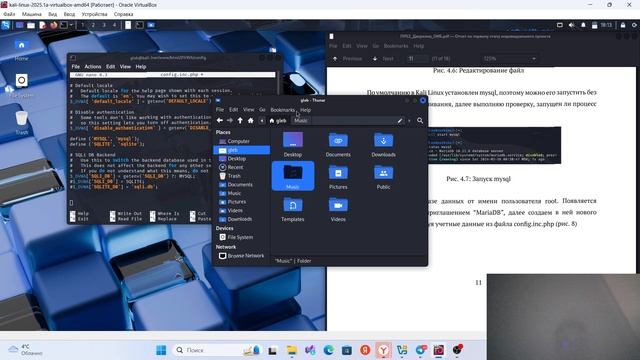Open View menu in Thunar
This screenshot has width=640, height=360.
[249, 110]
